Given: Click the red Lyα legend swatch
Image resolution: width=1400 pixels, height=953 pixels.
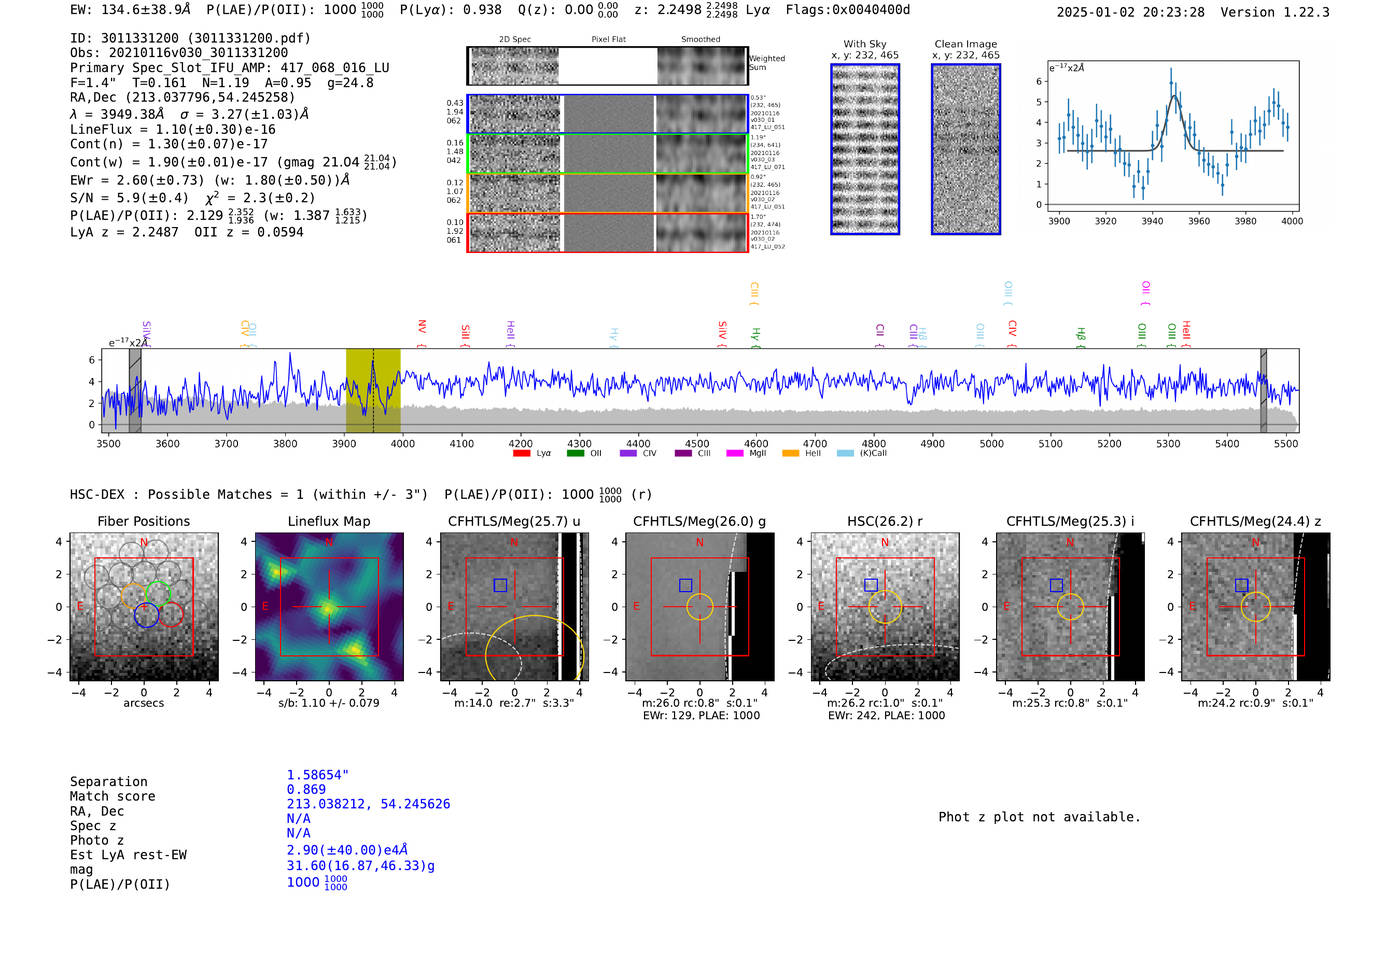Looking at the screenshot, I should click(521, 453).
